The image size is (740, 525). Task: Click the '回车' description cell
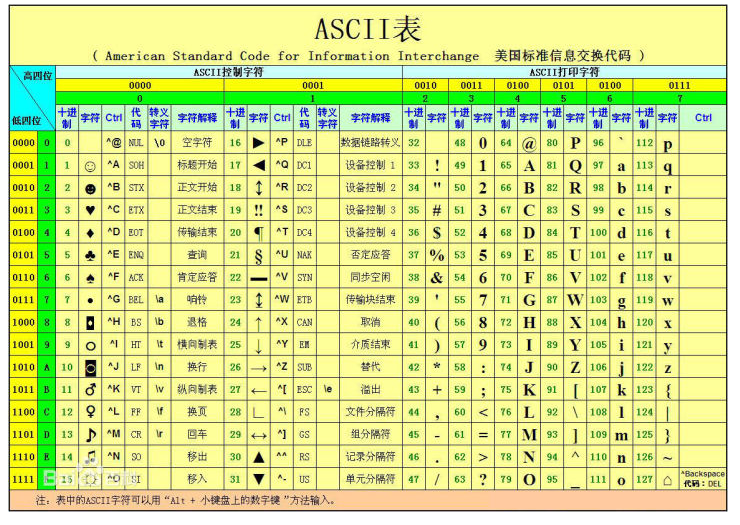[197, 434]
